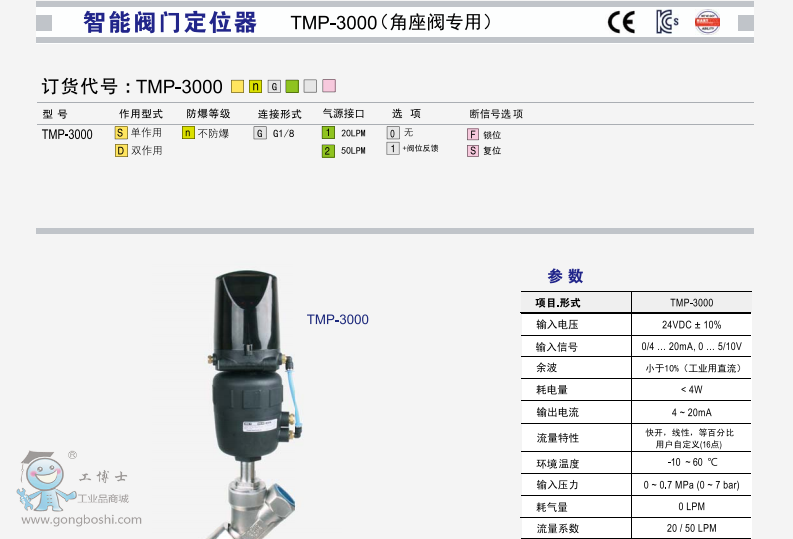Viewport: 793px width, 539px height.
Task: Select pink S box beside 复位
Action: [473, 151]
